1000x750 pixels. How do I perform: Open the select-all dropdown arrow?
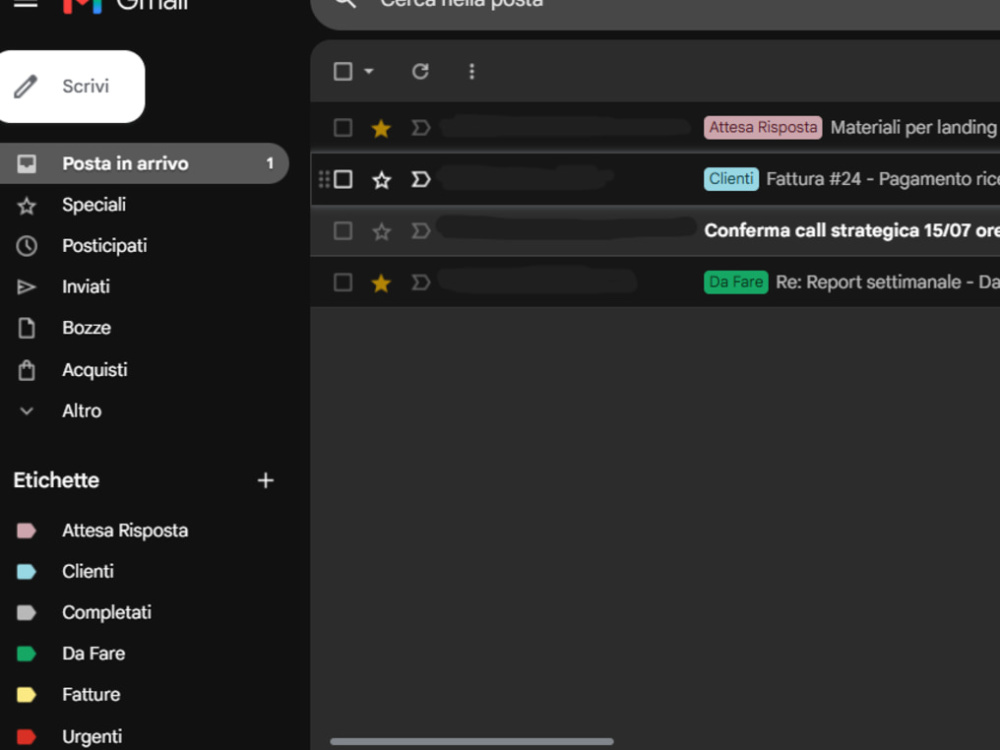(369, 71)
